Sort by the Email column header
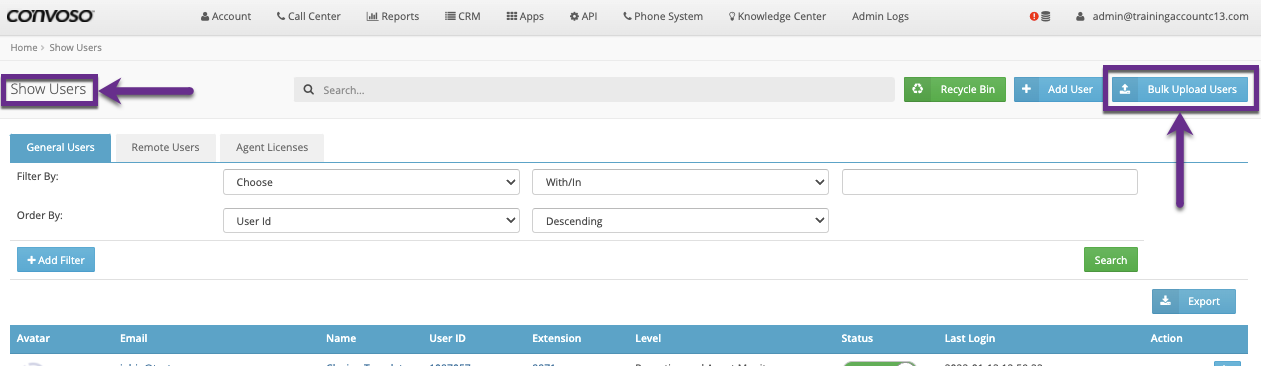 (133, 339)
